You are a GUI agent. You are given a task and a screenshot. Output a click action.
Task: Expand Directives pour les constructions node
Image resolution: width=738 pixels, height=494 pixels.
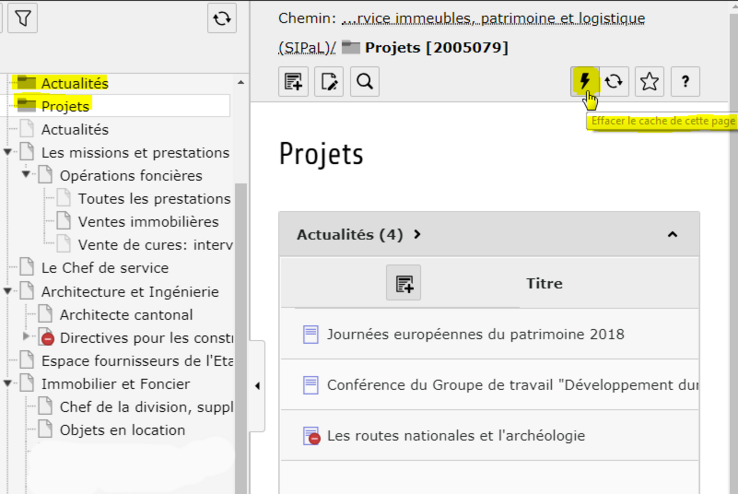[27, 337]
